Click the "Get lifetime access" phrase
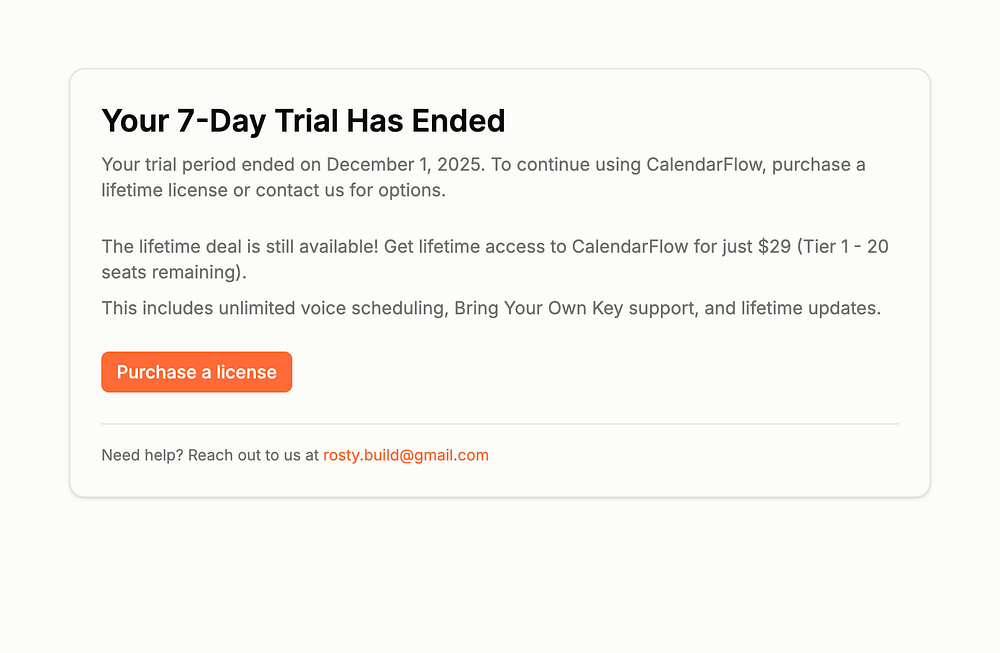1000x653 pixels. pyautogui.click(x=460, y=246)
